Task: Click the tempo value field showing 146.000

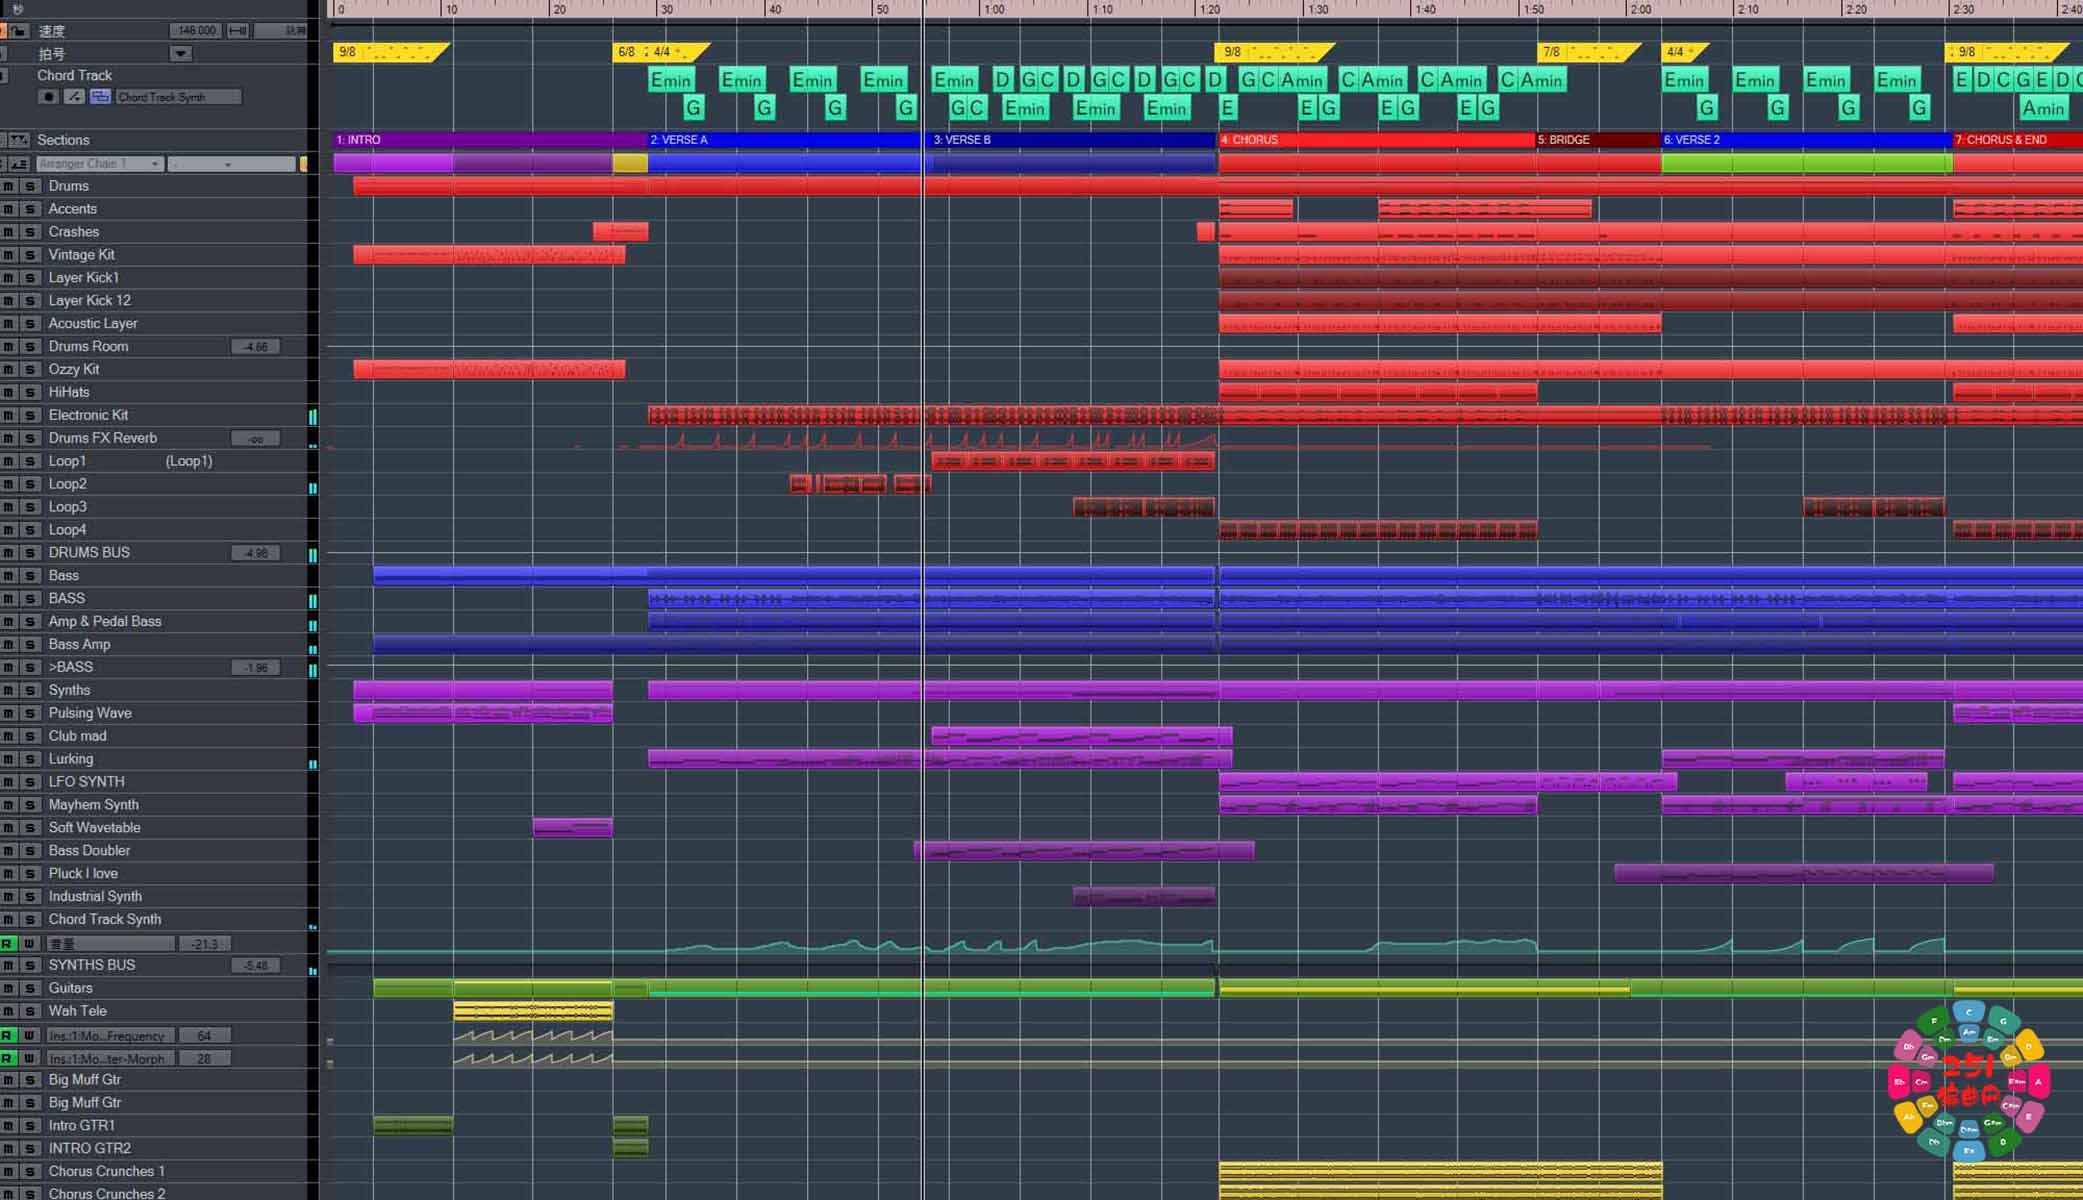Action: tap(196, 30)
